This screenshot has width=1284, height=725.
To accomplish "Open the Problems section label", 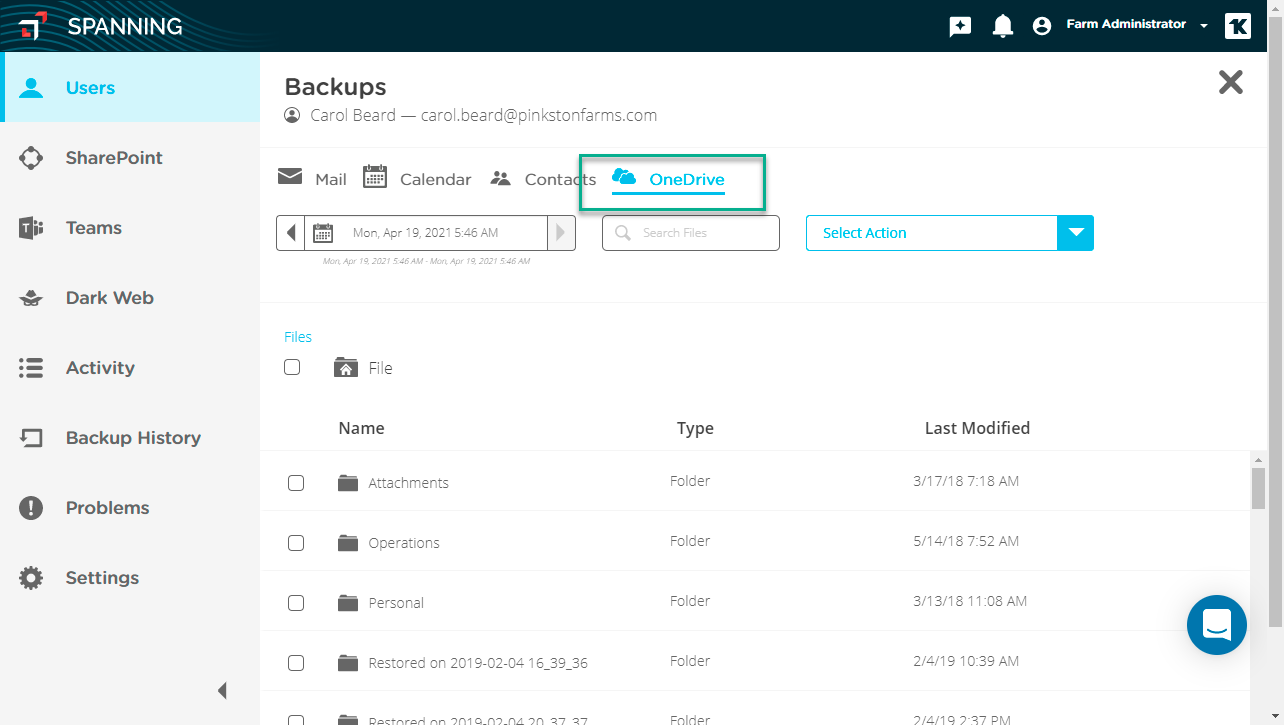I will pyautogui.click(x=107, y=508).
